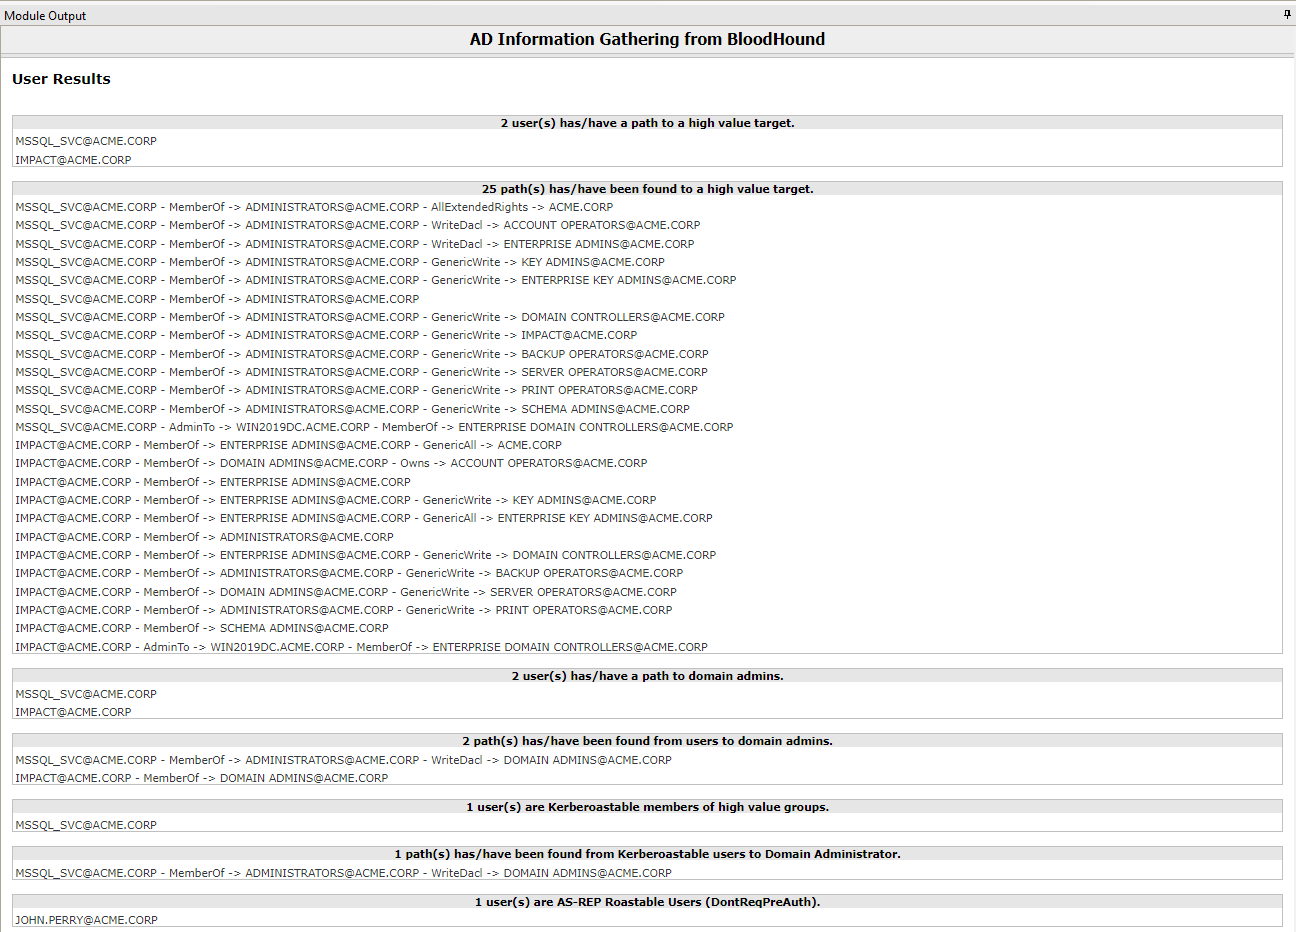Select the MSSQL_SVC WriteDacl path to ENTERPRISE ADMINS
This screenshot has width=1296, height=932.
[355, 244]
